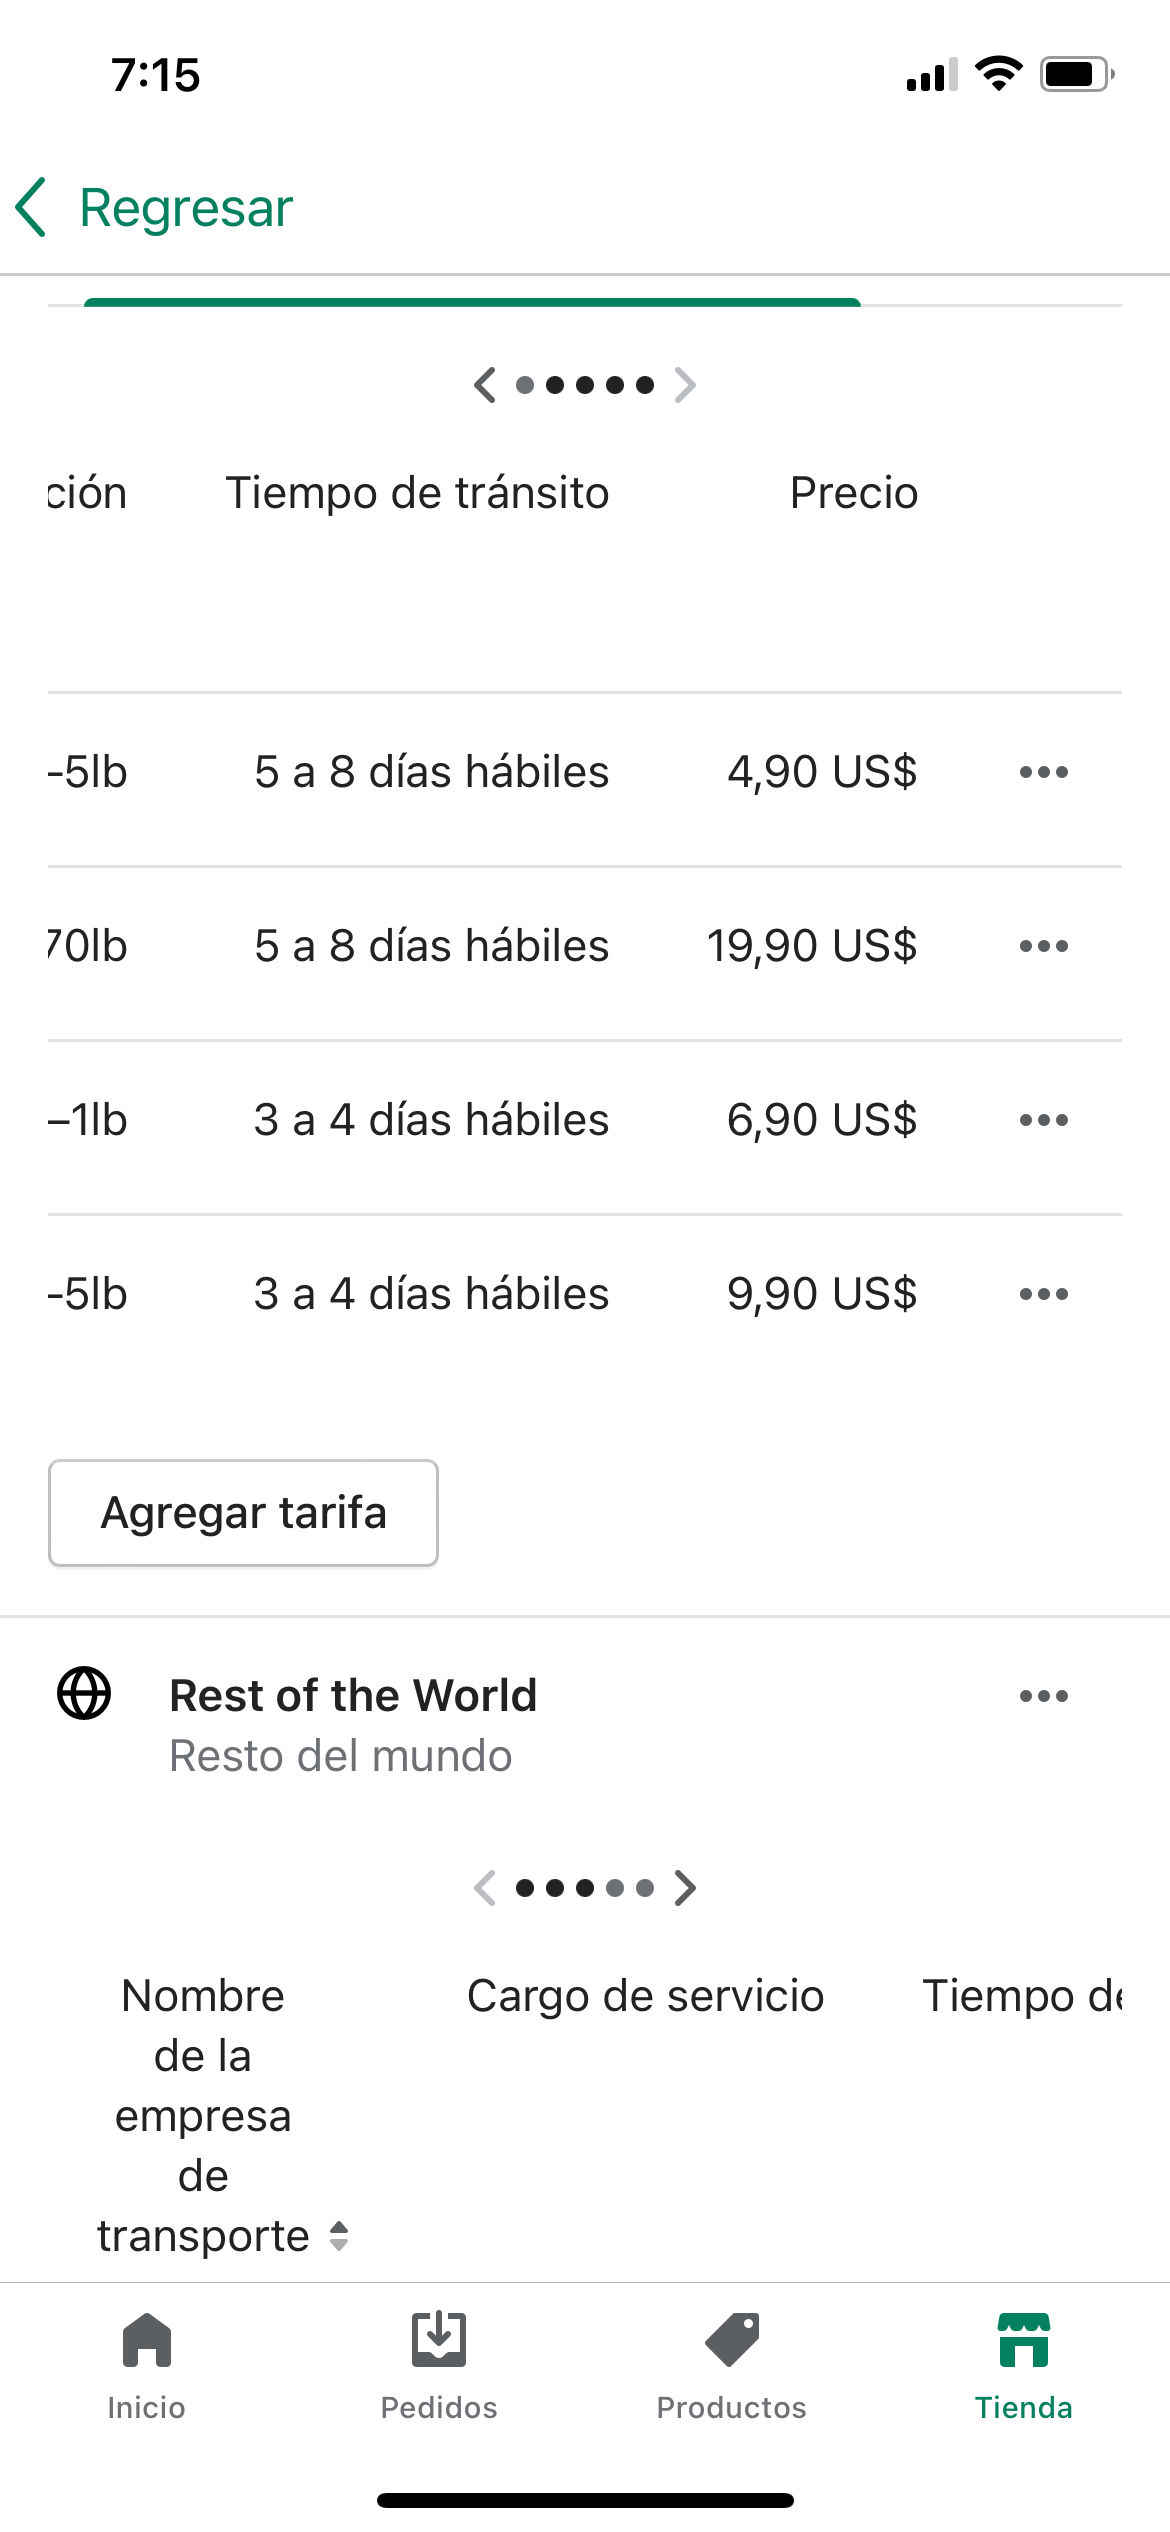Image resolution: width=1170 pixels, height=2532 pixels.
Task: Tap the Tiempo de tránsito column header
Action: (417, 493)
